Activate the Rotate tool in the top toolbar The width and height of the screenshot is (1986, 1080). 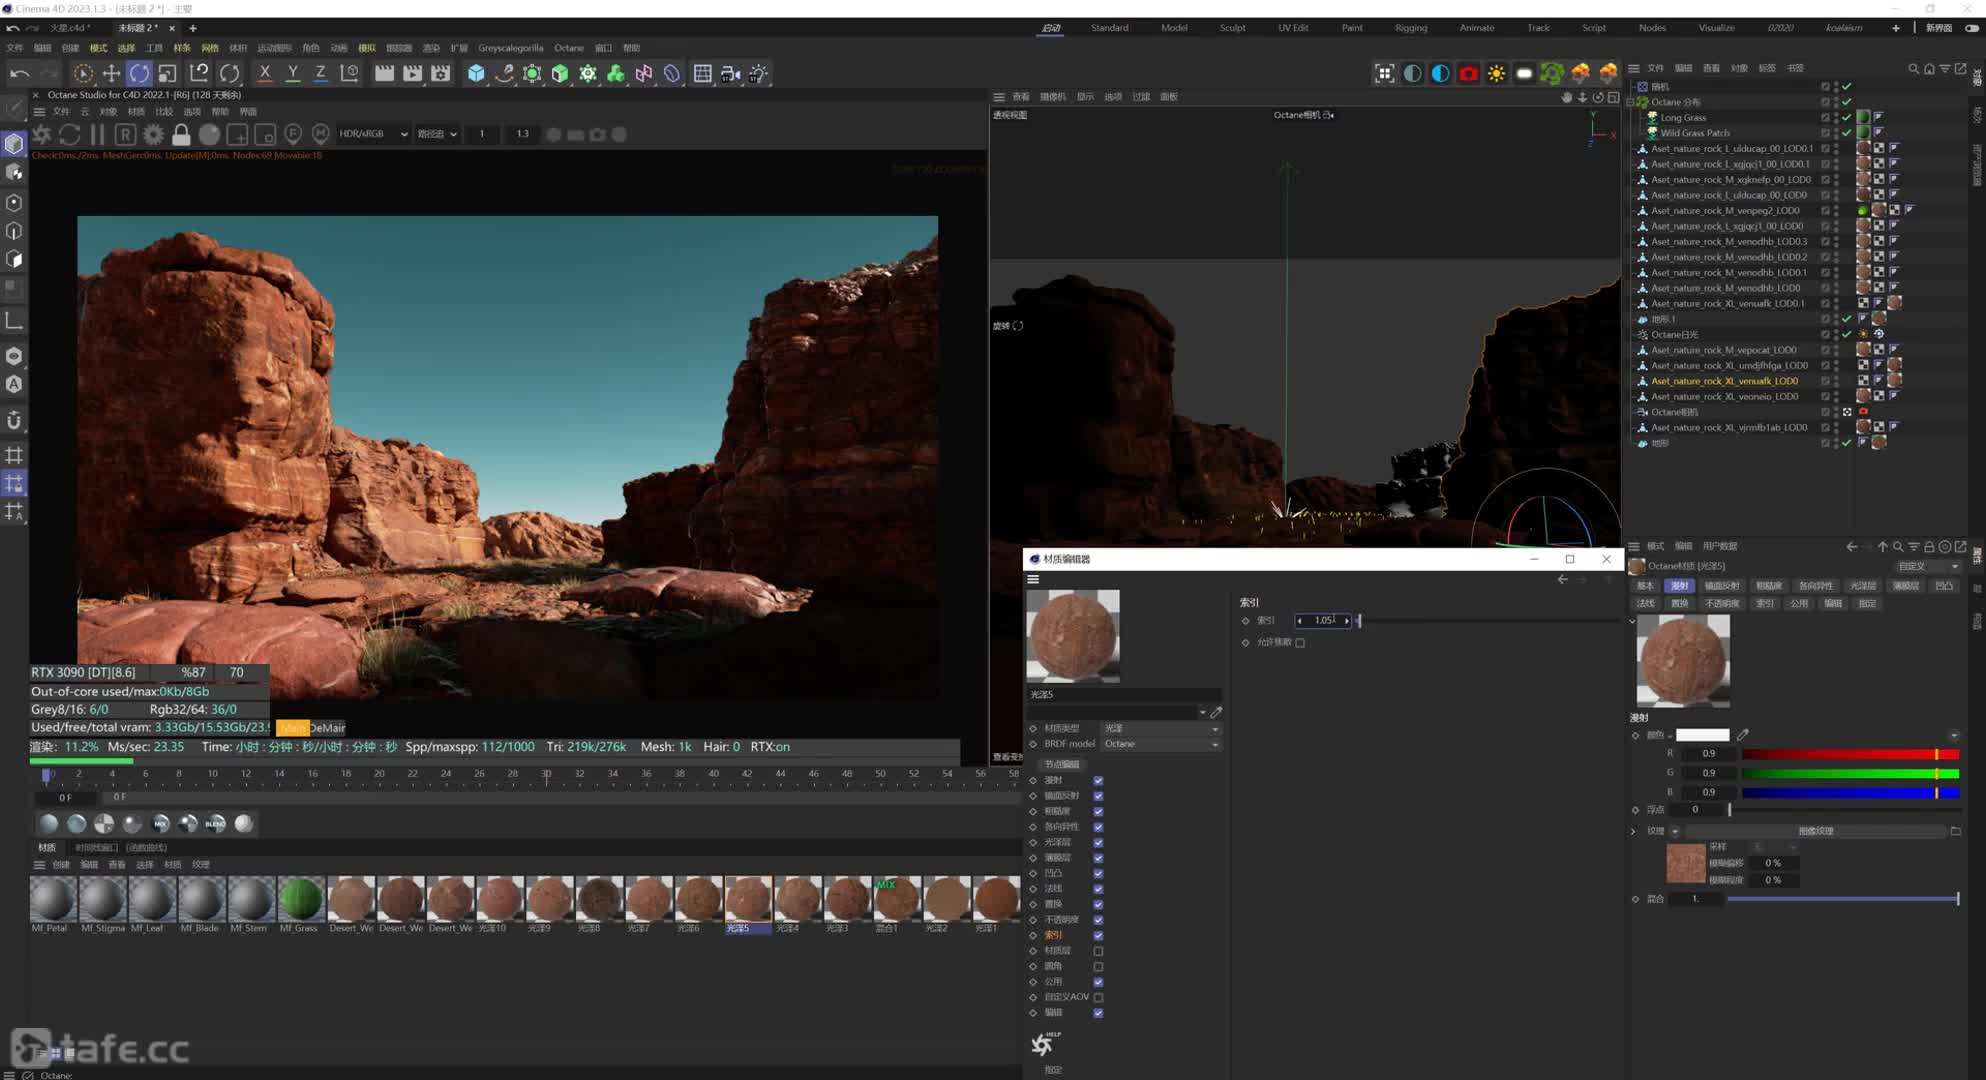point(139,73)
